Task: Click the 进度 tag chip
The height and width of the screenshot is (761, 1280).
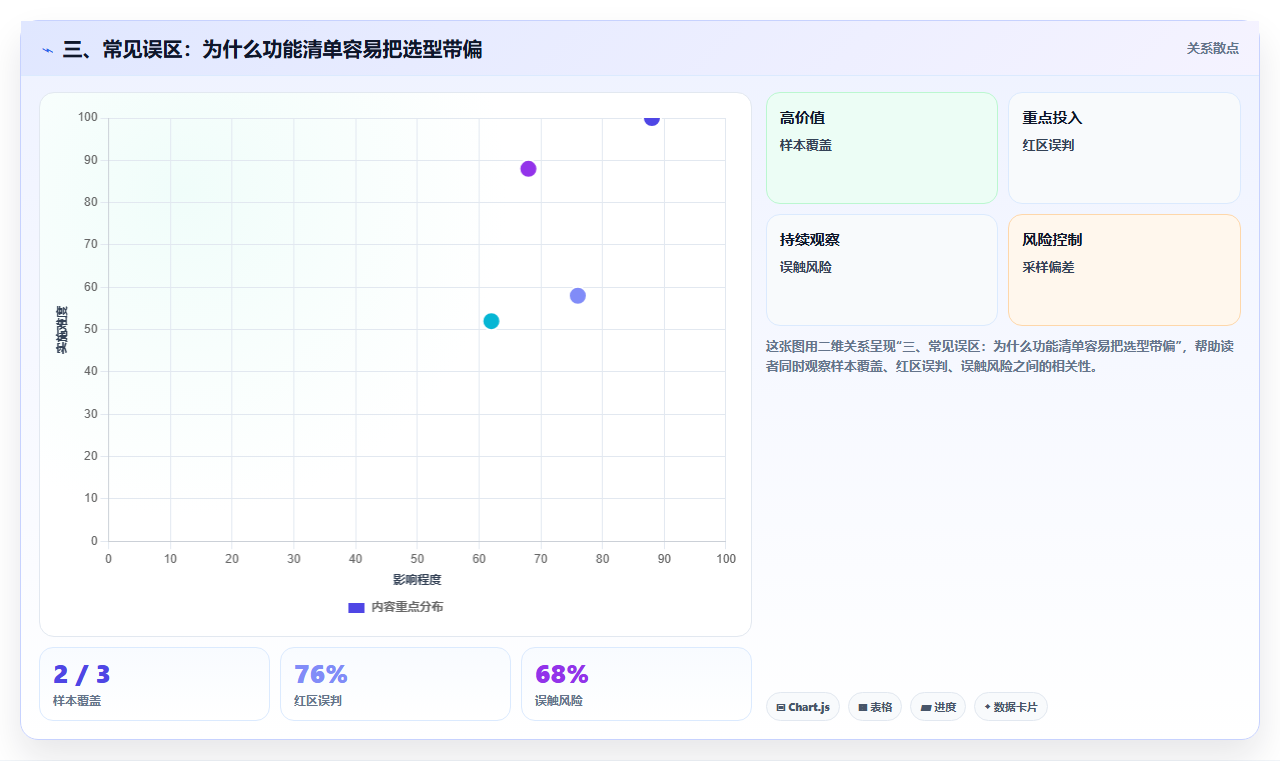Action: coord(938,707)
